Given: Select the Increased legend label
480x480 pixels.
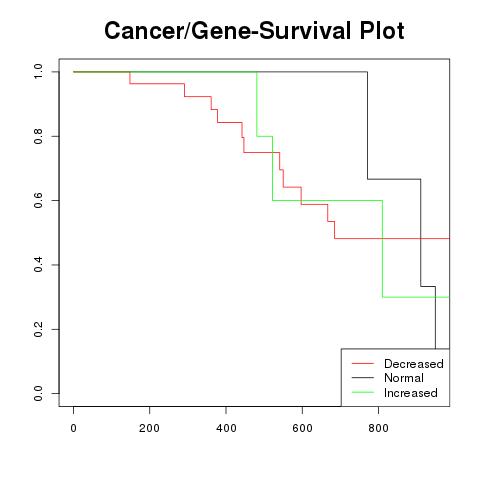Looking at the screenshot, I should [411, 393].
